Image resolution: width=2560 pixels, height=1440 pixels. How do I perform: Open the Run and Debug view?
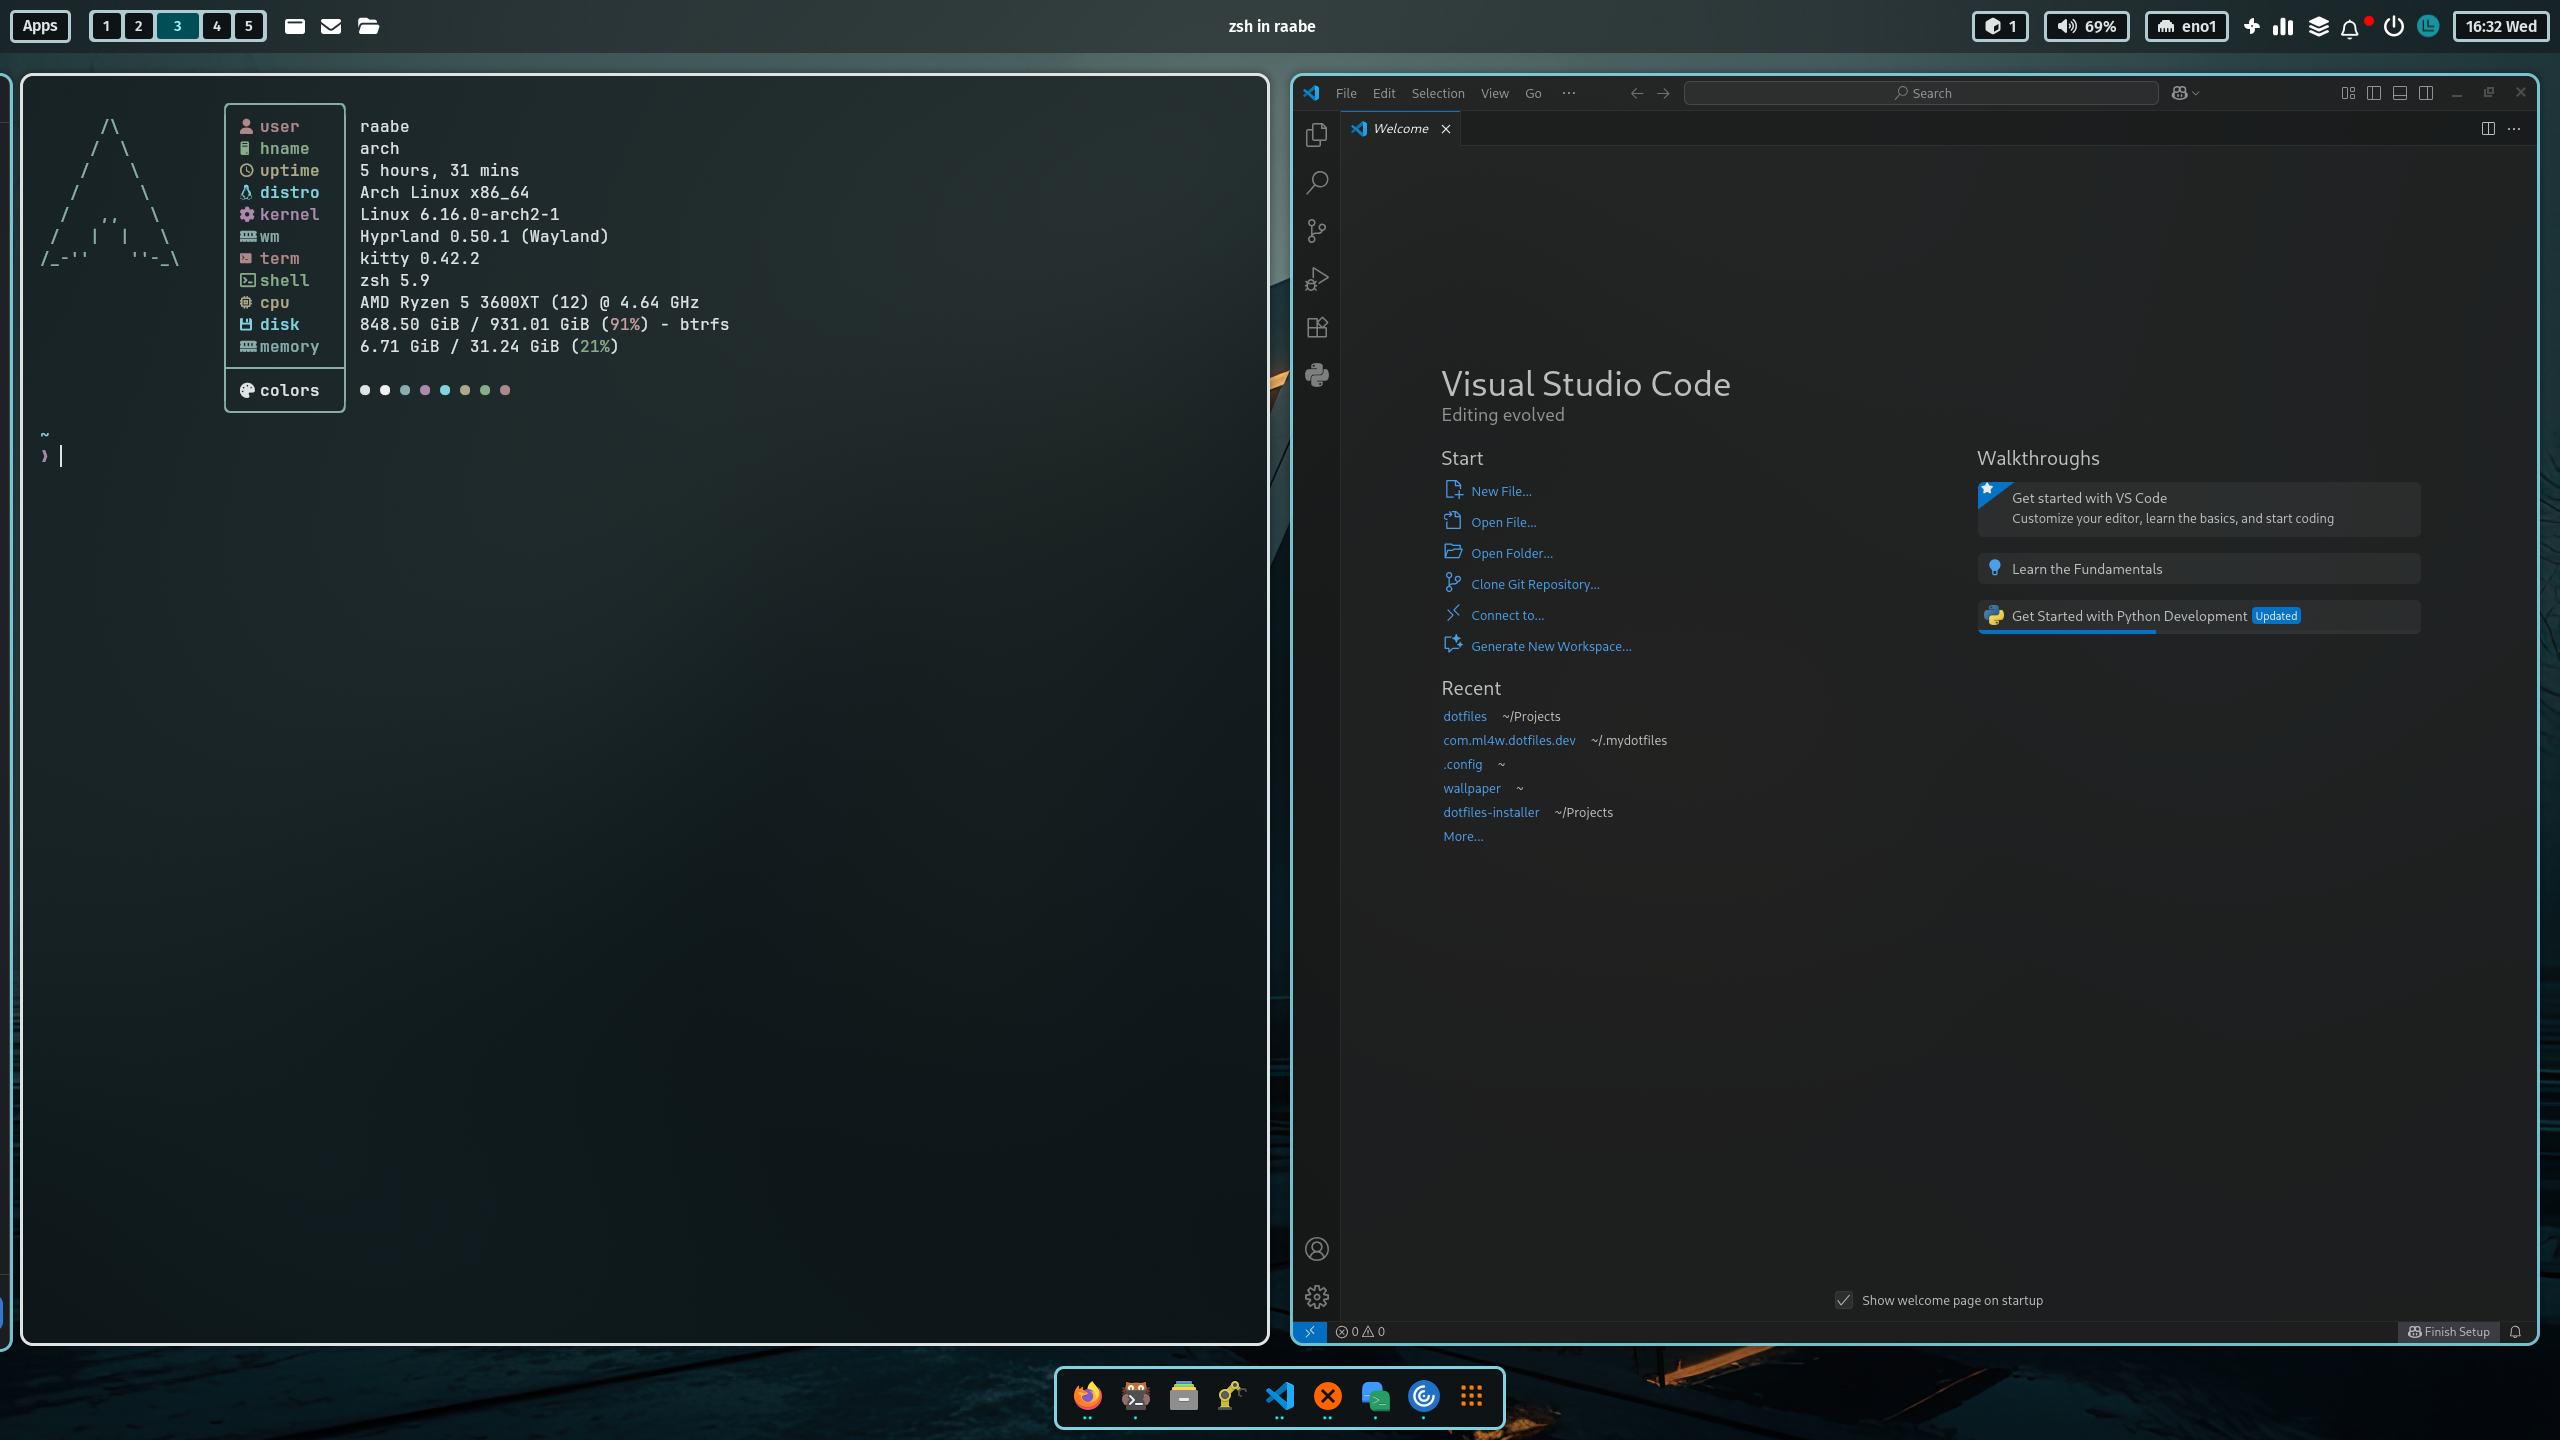coord(1317,279)
